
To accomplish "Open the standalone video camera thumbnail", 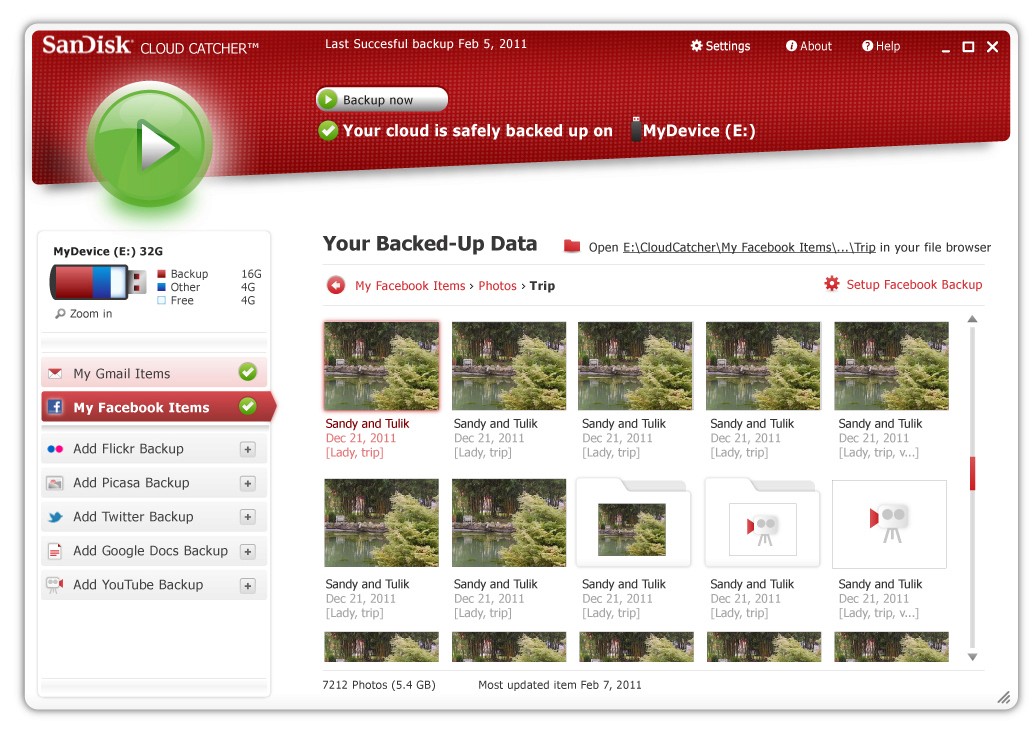I will (890, 524).
